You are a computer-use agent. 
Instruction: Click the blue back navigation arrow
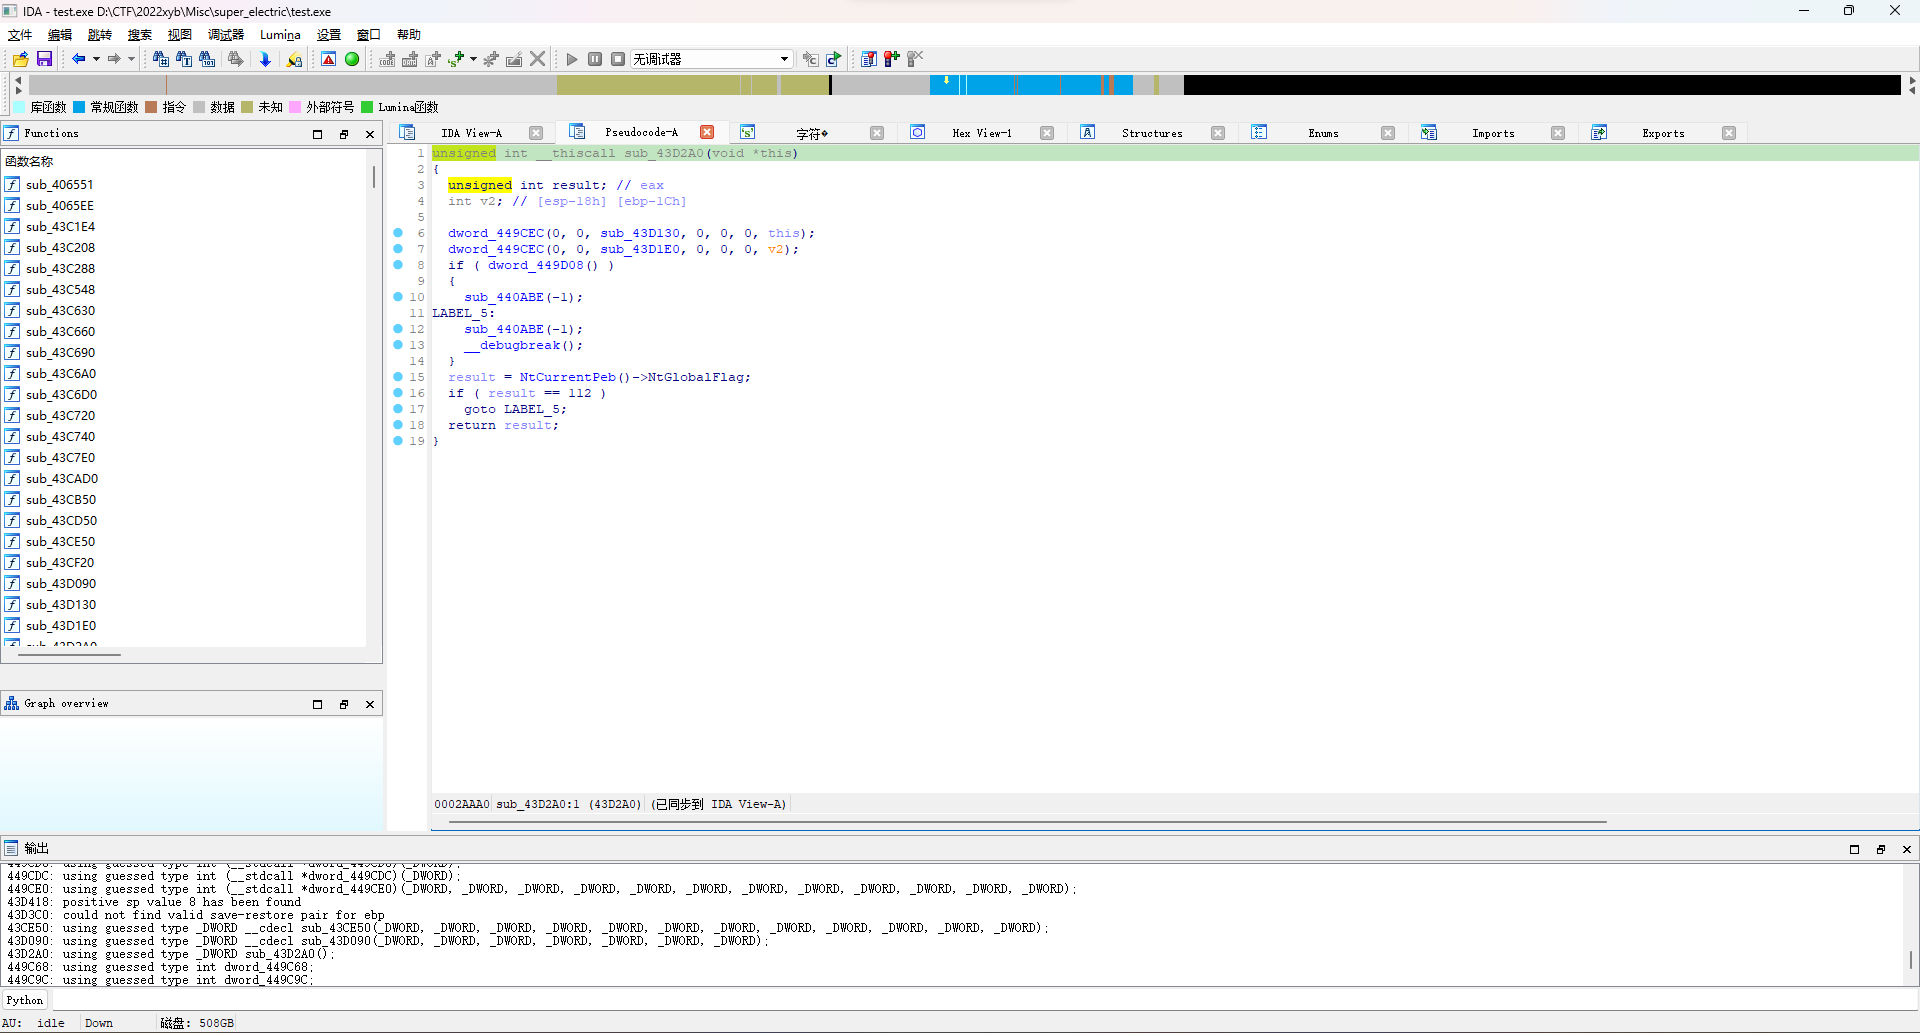(x=78, y=59)
